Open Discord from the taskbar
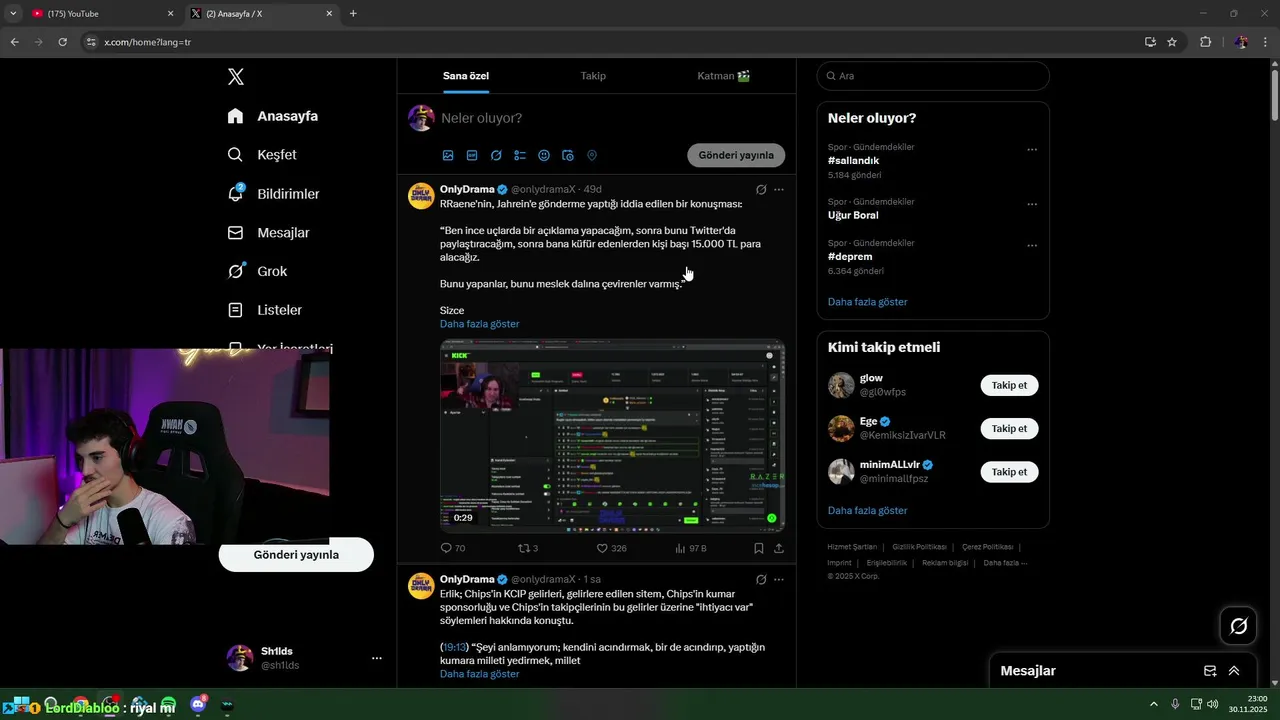1280x720 pixels. [x=197, y=705]
